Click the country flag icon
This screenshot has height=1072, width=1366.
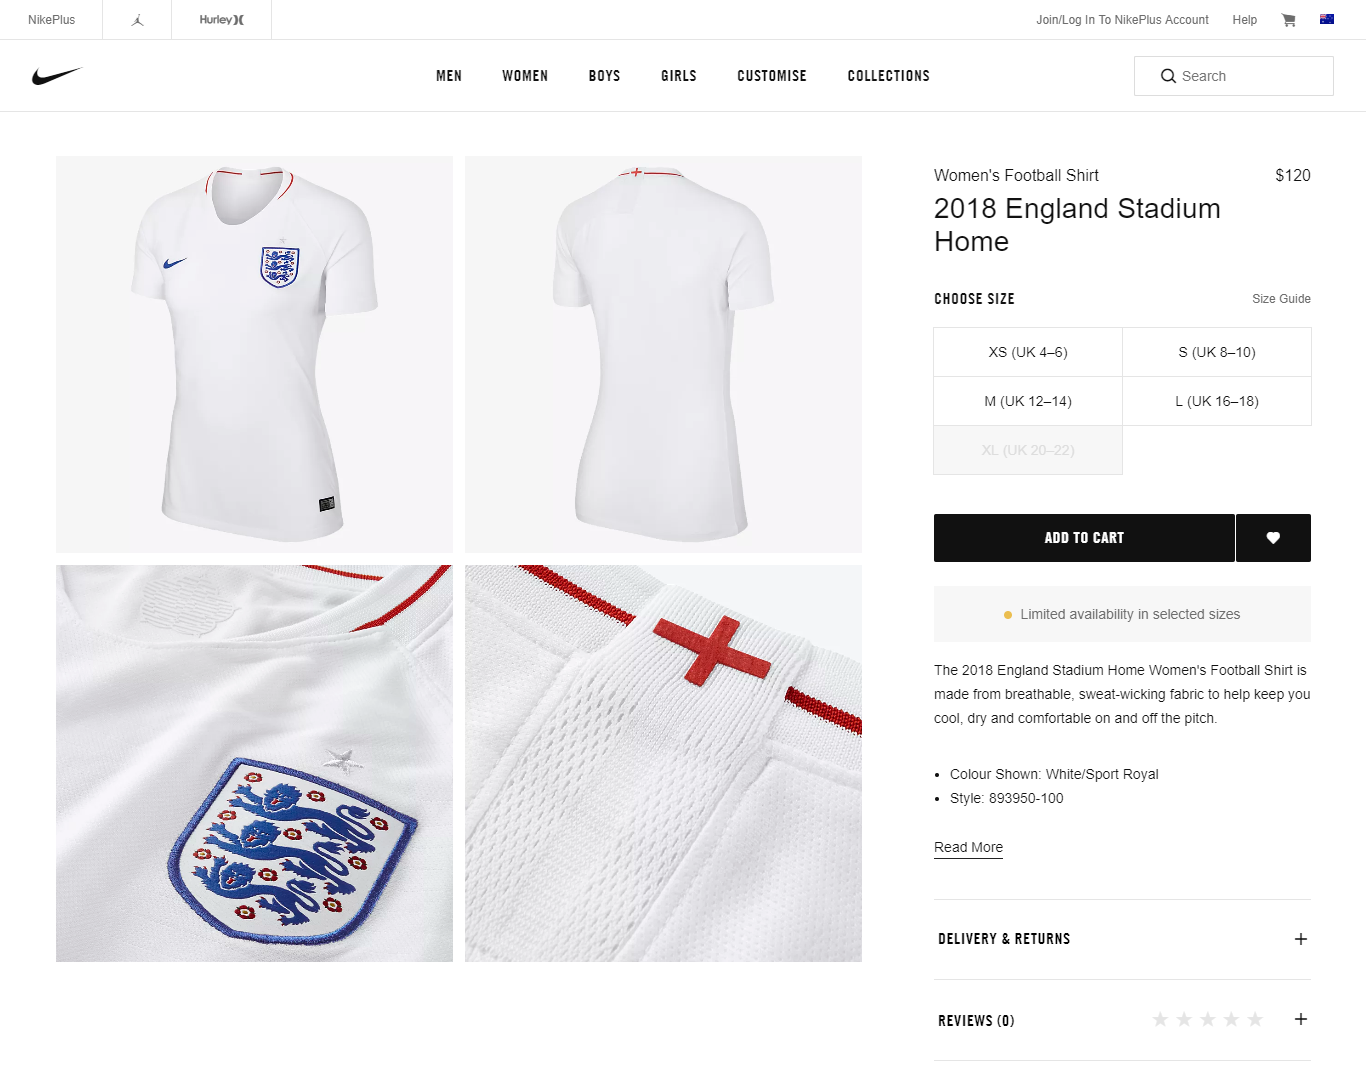click(1327, 19)
